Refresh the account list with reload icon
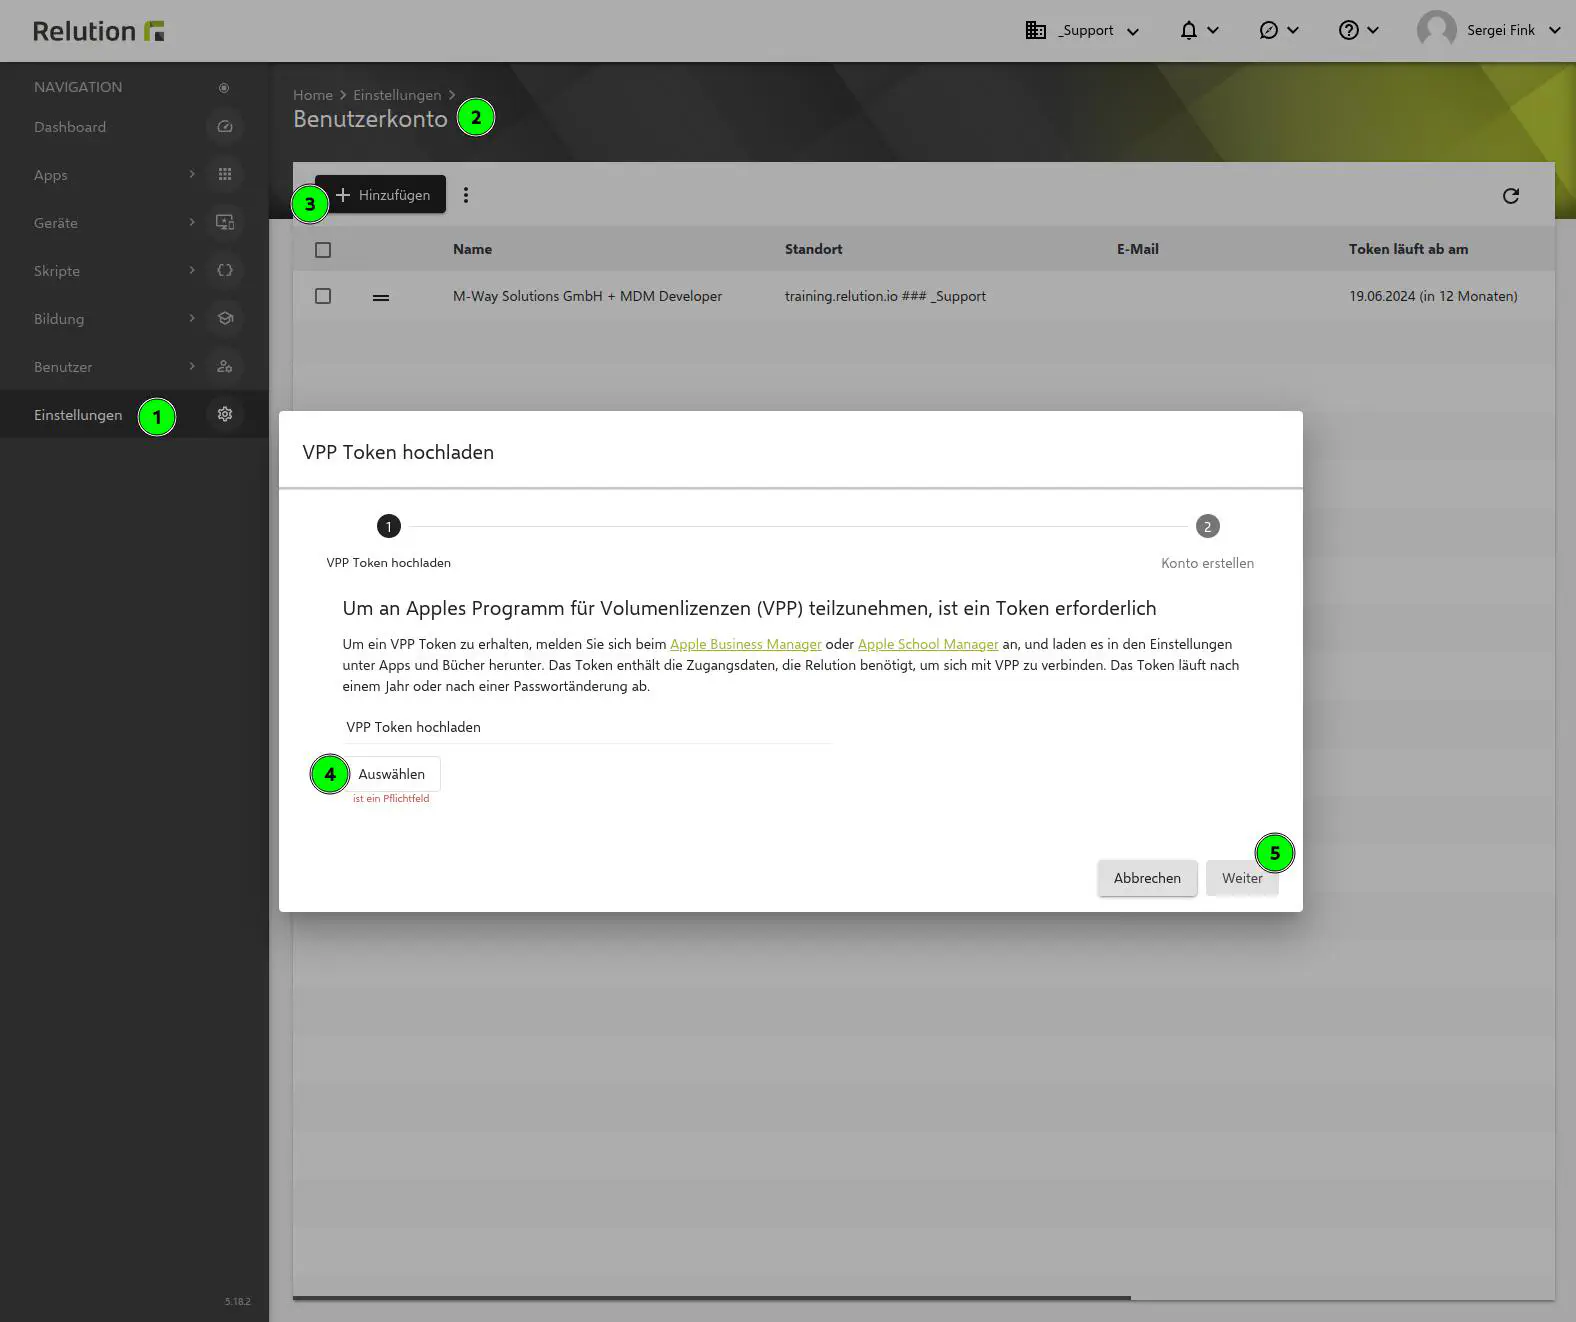Image resolution: width=1576 pixels, height=1322 pixels. [1510, 196]
